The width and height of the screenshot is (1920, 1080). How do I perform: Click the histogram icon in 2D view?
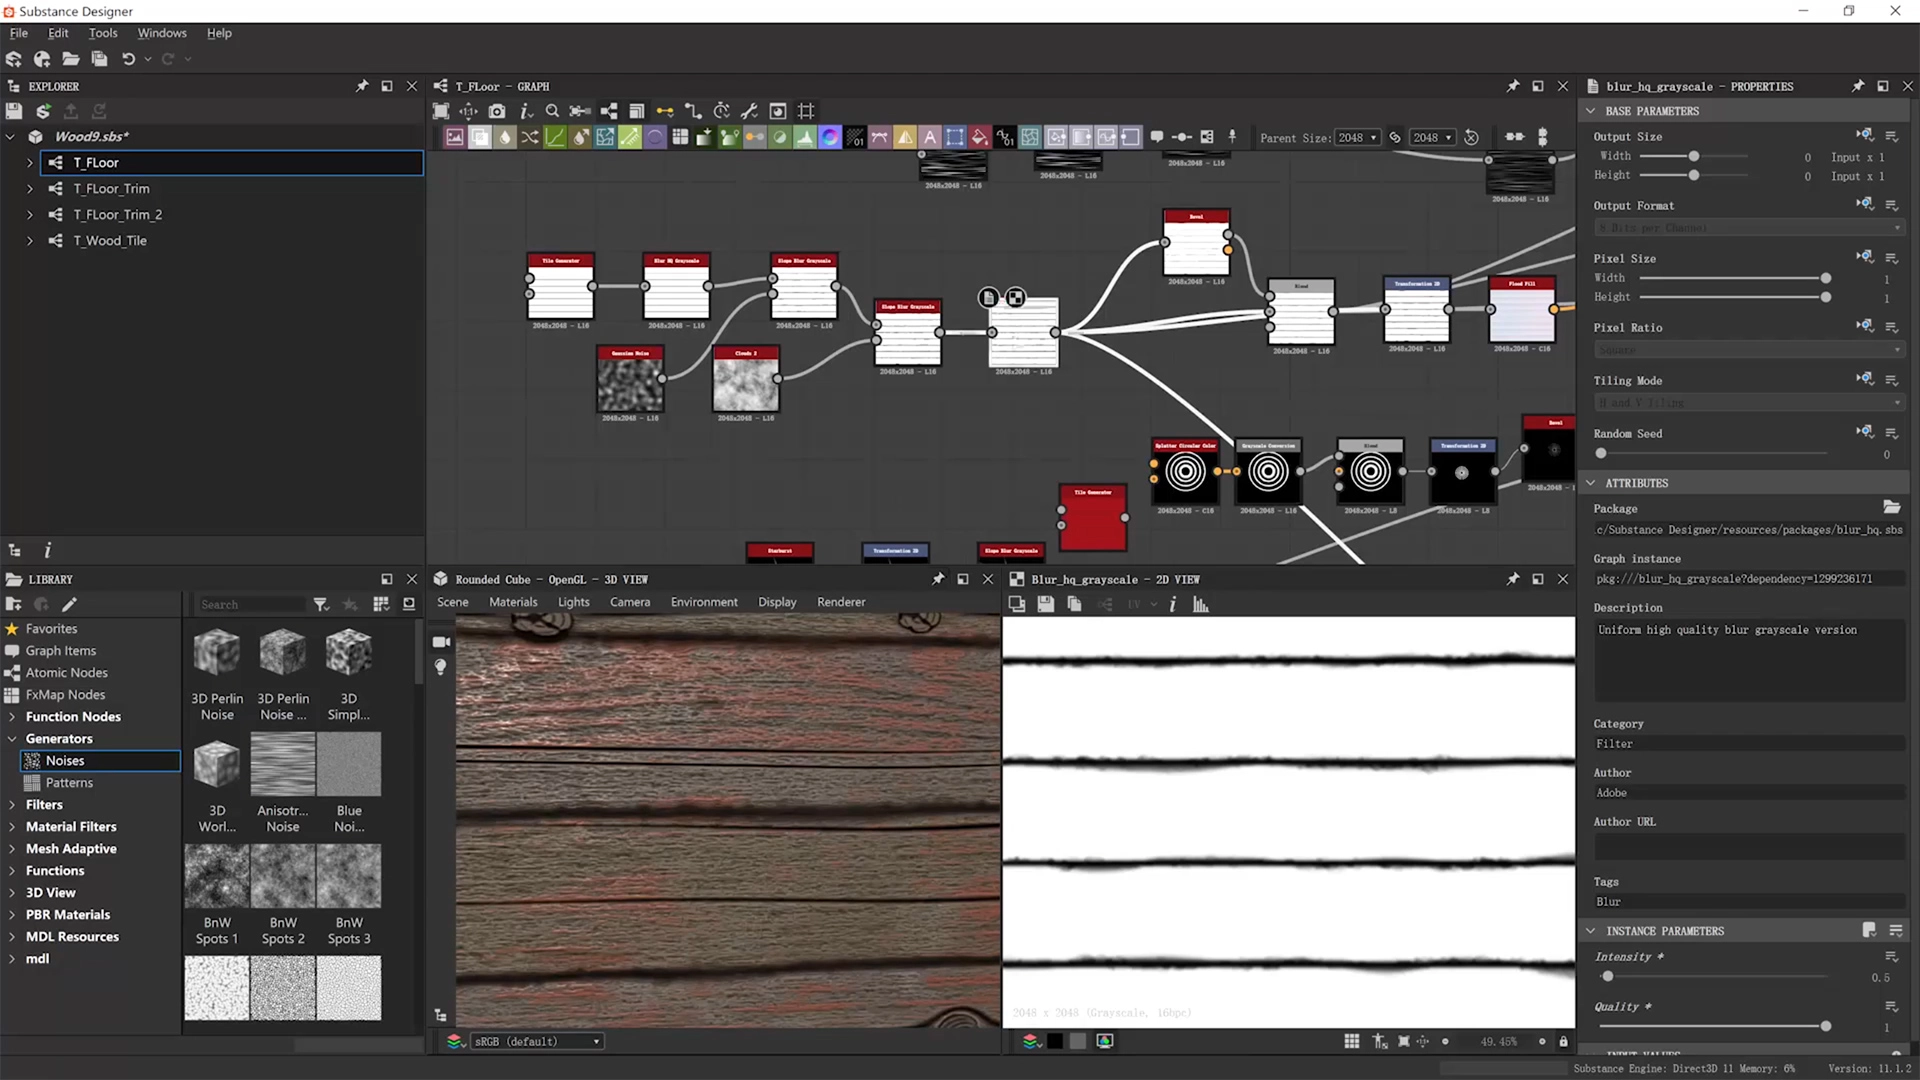click(1201, 605)
